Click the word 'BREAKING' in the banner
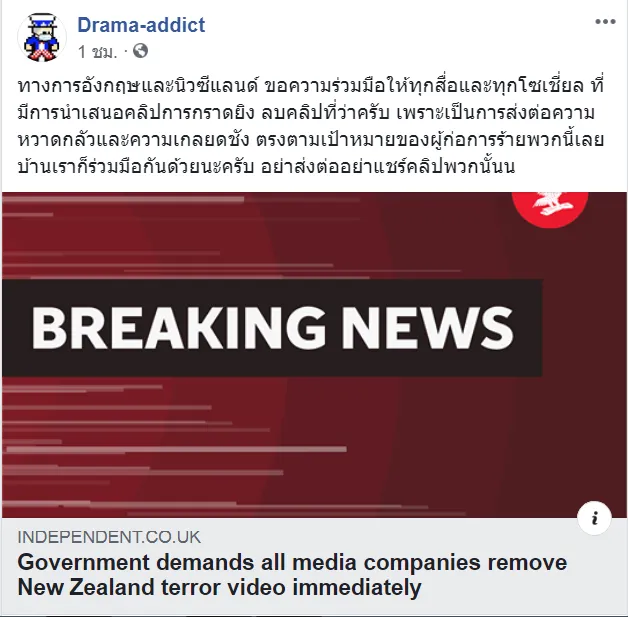The image size is (628, 617). point(179,328)
